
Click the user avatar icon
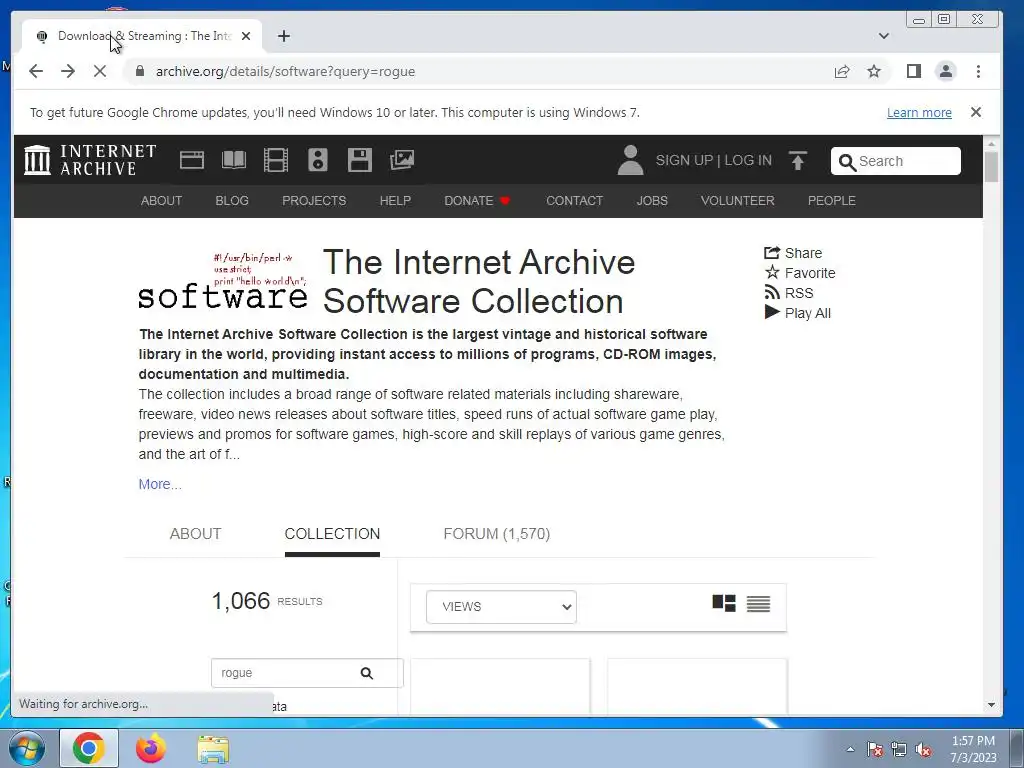(x=630, y=160)
